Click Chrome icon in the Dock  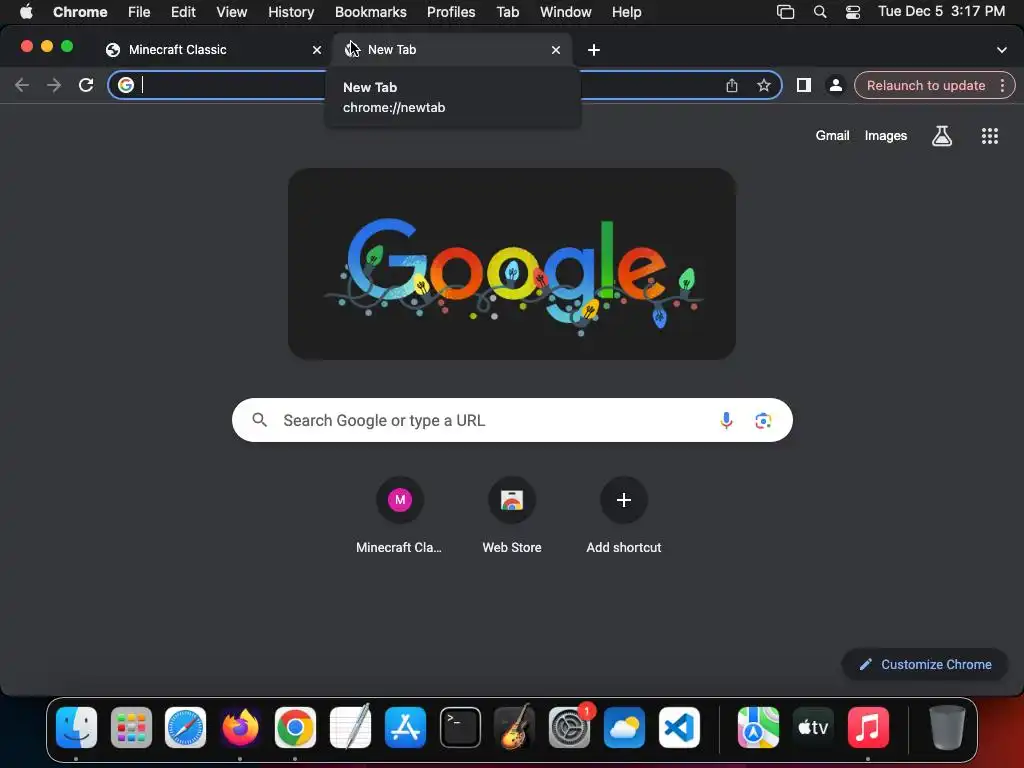pos(295,727)
